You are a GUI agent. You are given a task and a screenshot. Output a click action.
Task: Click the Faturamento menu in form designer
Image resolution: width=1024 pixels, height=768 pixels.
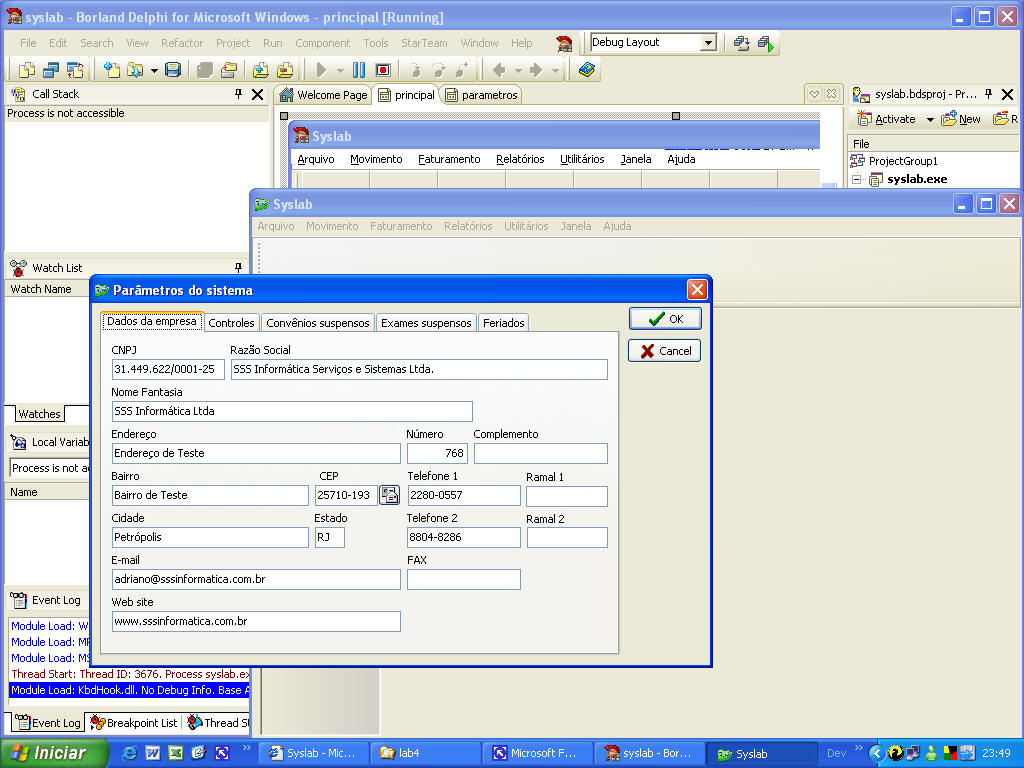tap(449, 159)
